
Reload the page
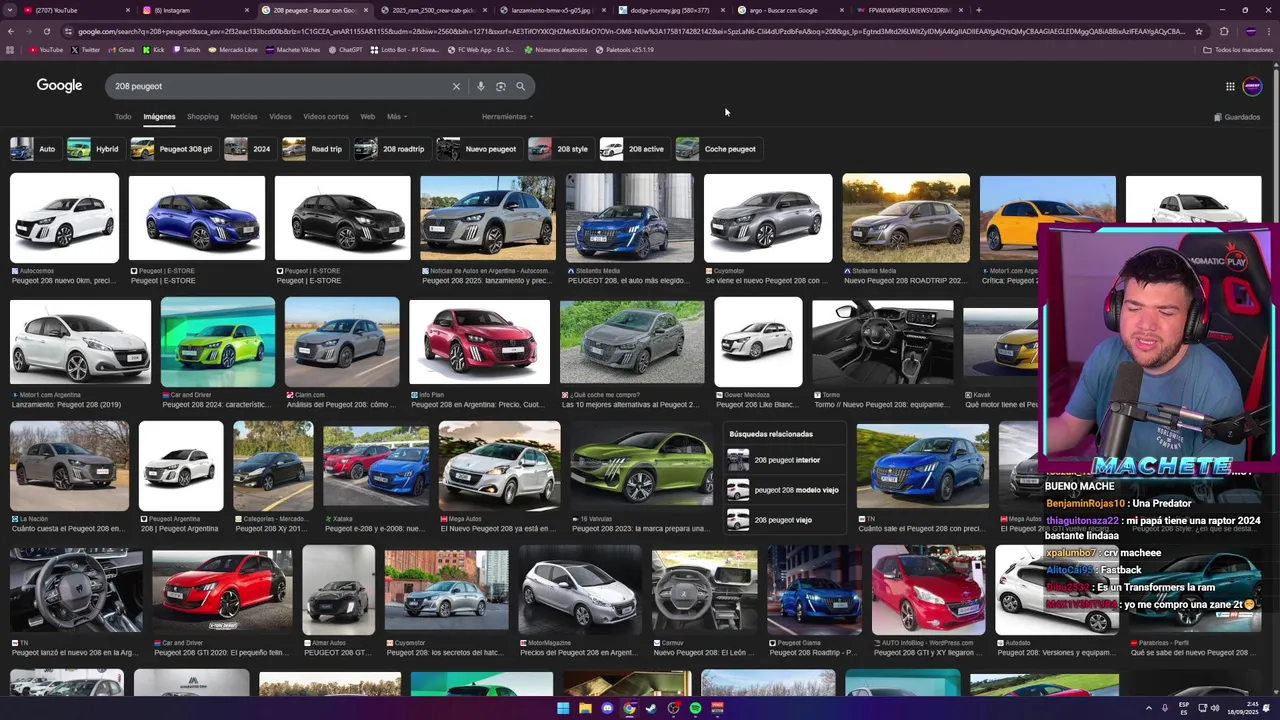point(46,31)
